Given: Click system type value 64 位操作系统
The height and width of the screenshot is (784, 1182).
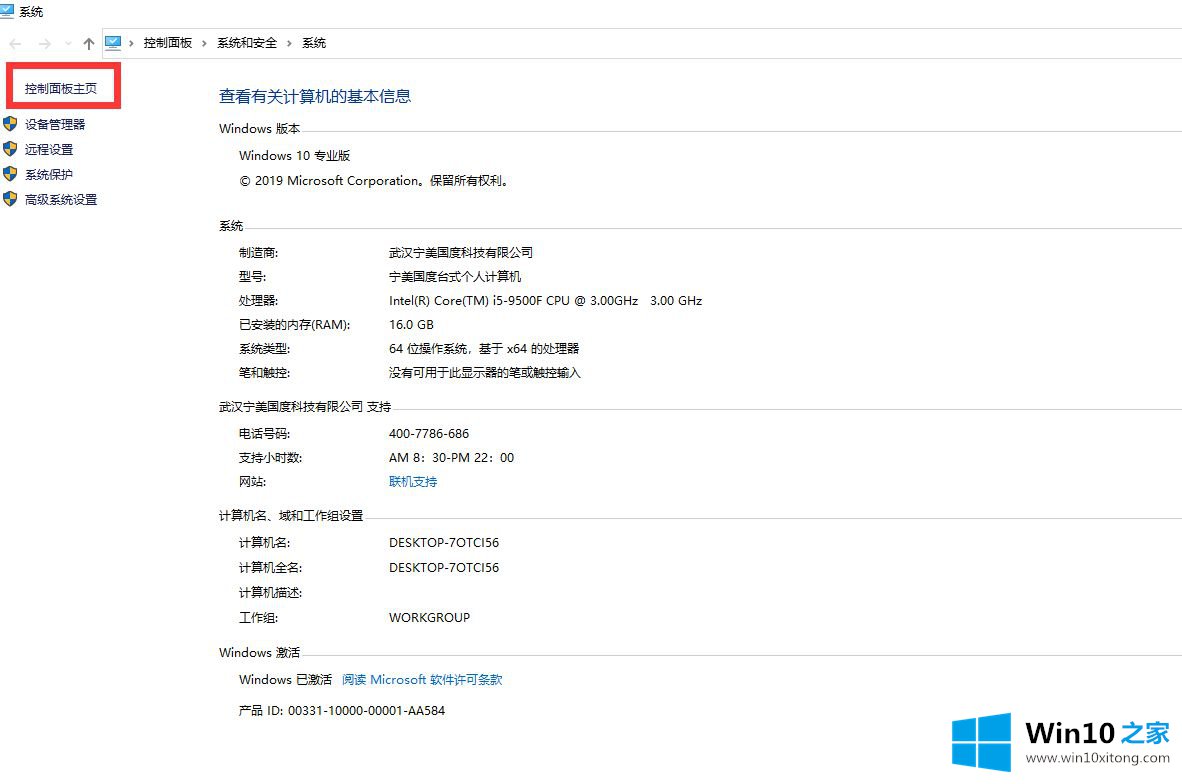Looking at the screenshot, I should (484, 349).
